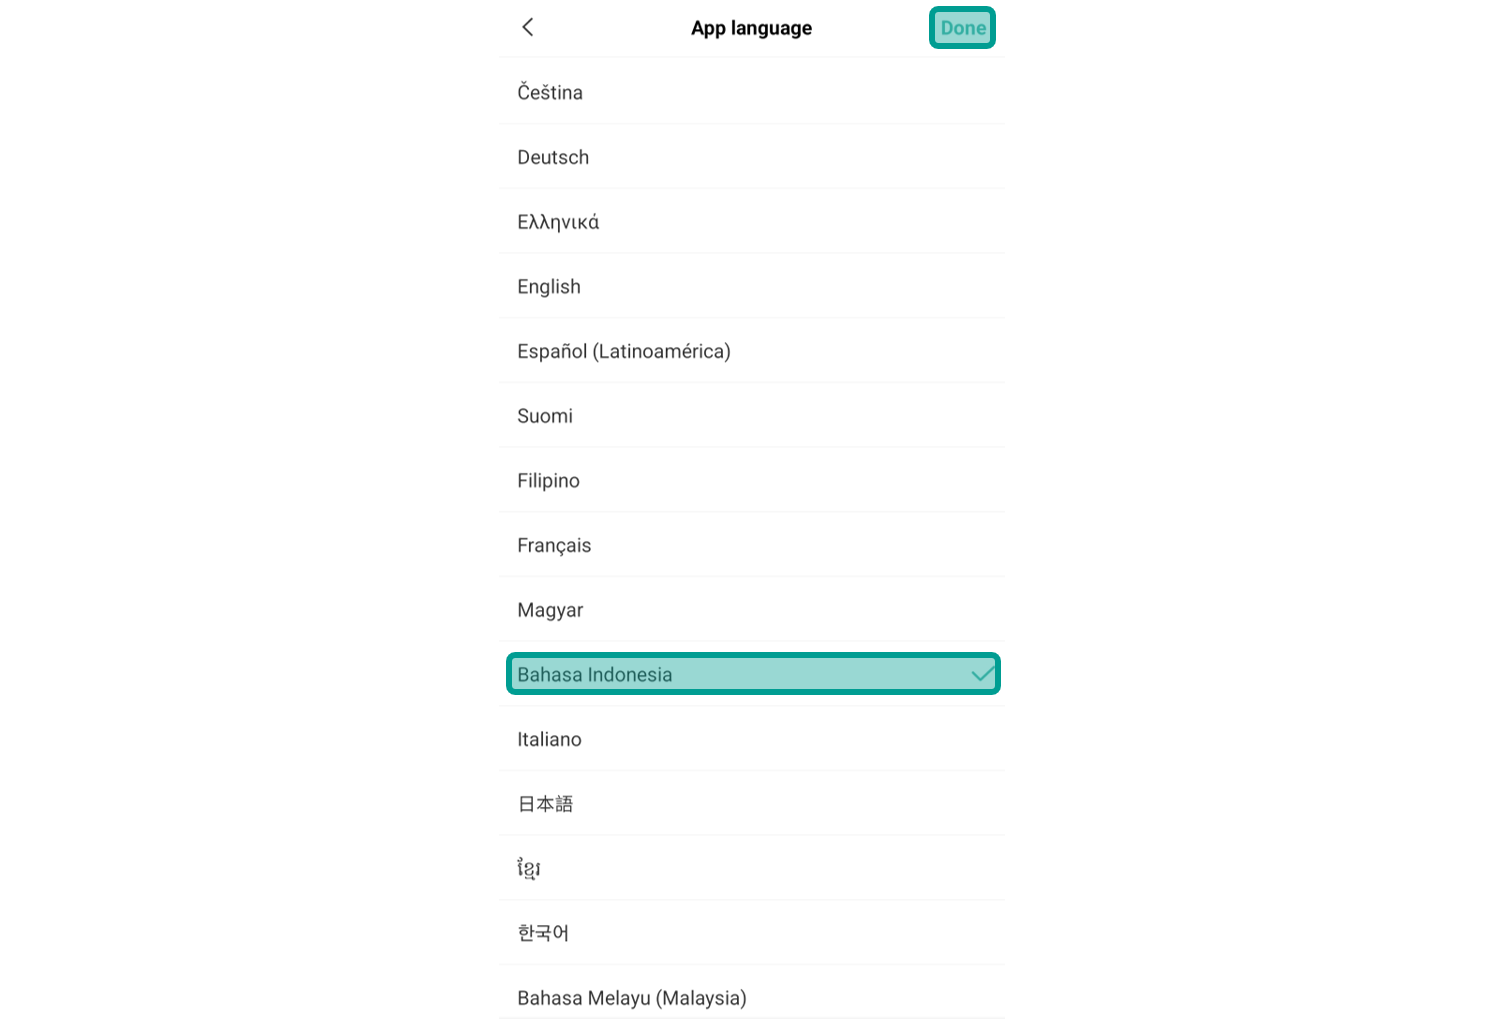
Task: Select Ελληνικά from the list
Action: [752, 222]
